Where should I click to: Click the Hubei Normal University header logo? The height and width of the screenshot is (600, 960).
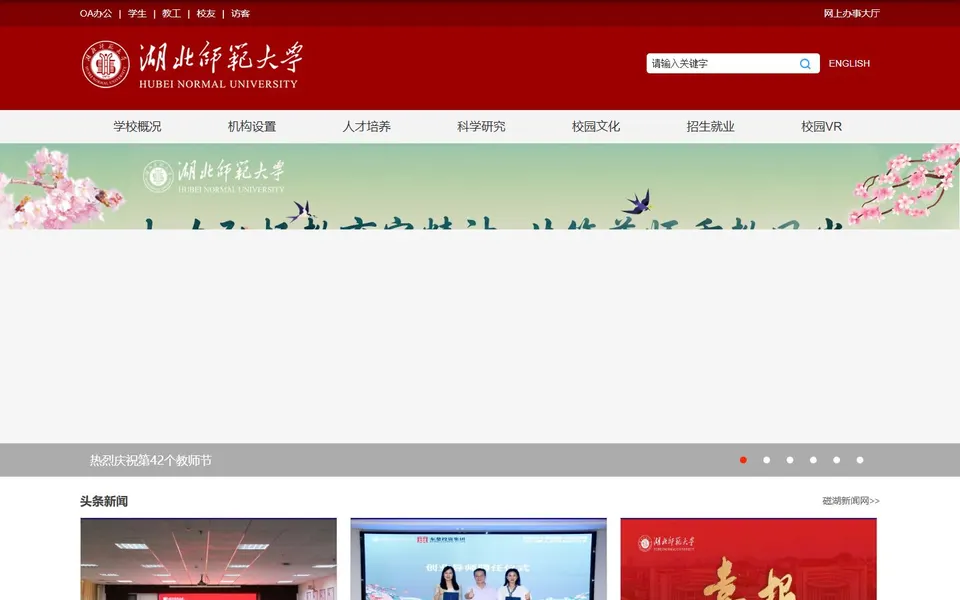point(192,64)
